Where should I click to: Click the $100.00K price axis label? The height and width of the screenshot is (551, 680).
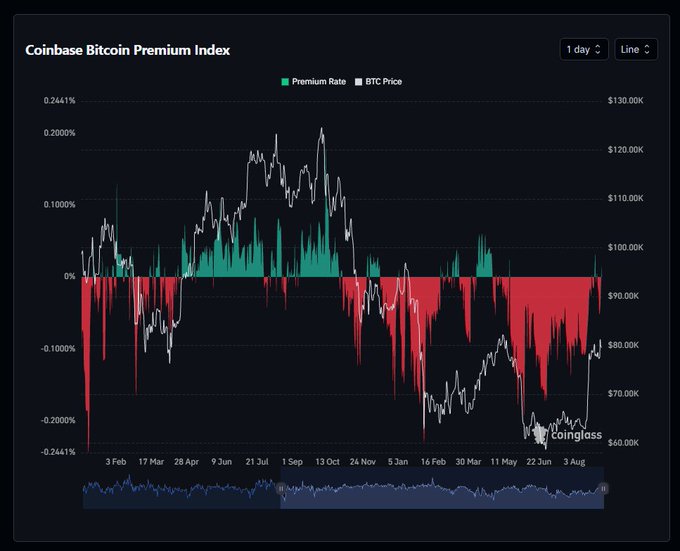625,248
